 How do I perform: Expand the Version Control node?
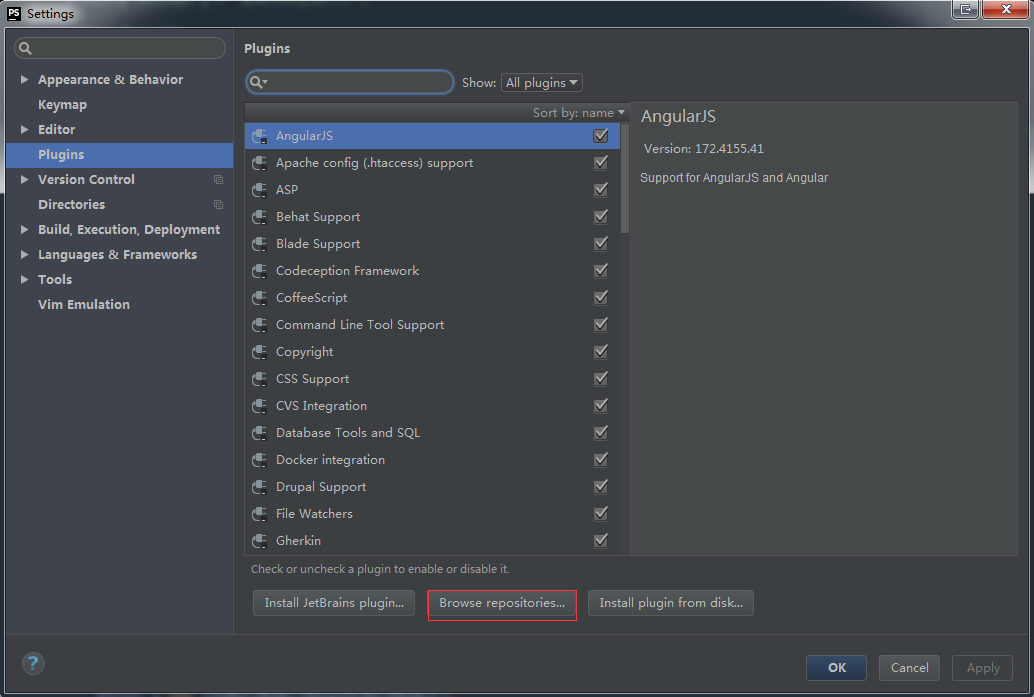(24, 180)
